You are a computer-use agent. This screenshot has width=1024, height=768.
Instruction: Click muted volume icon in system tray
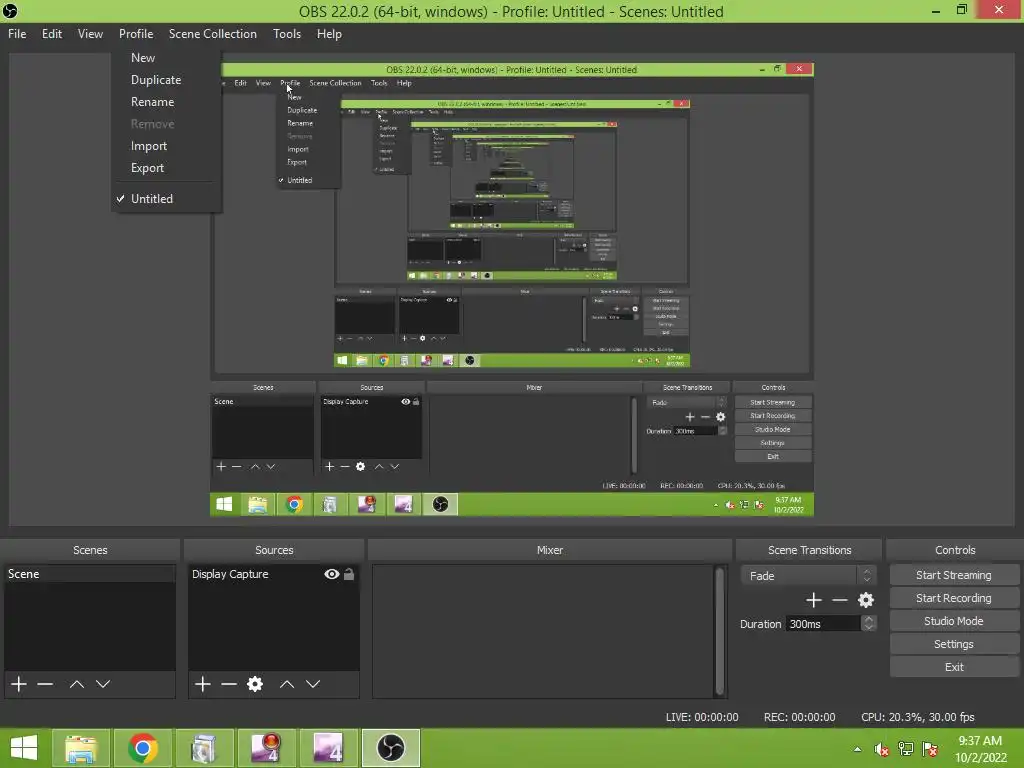click(882, 749)
